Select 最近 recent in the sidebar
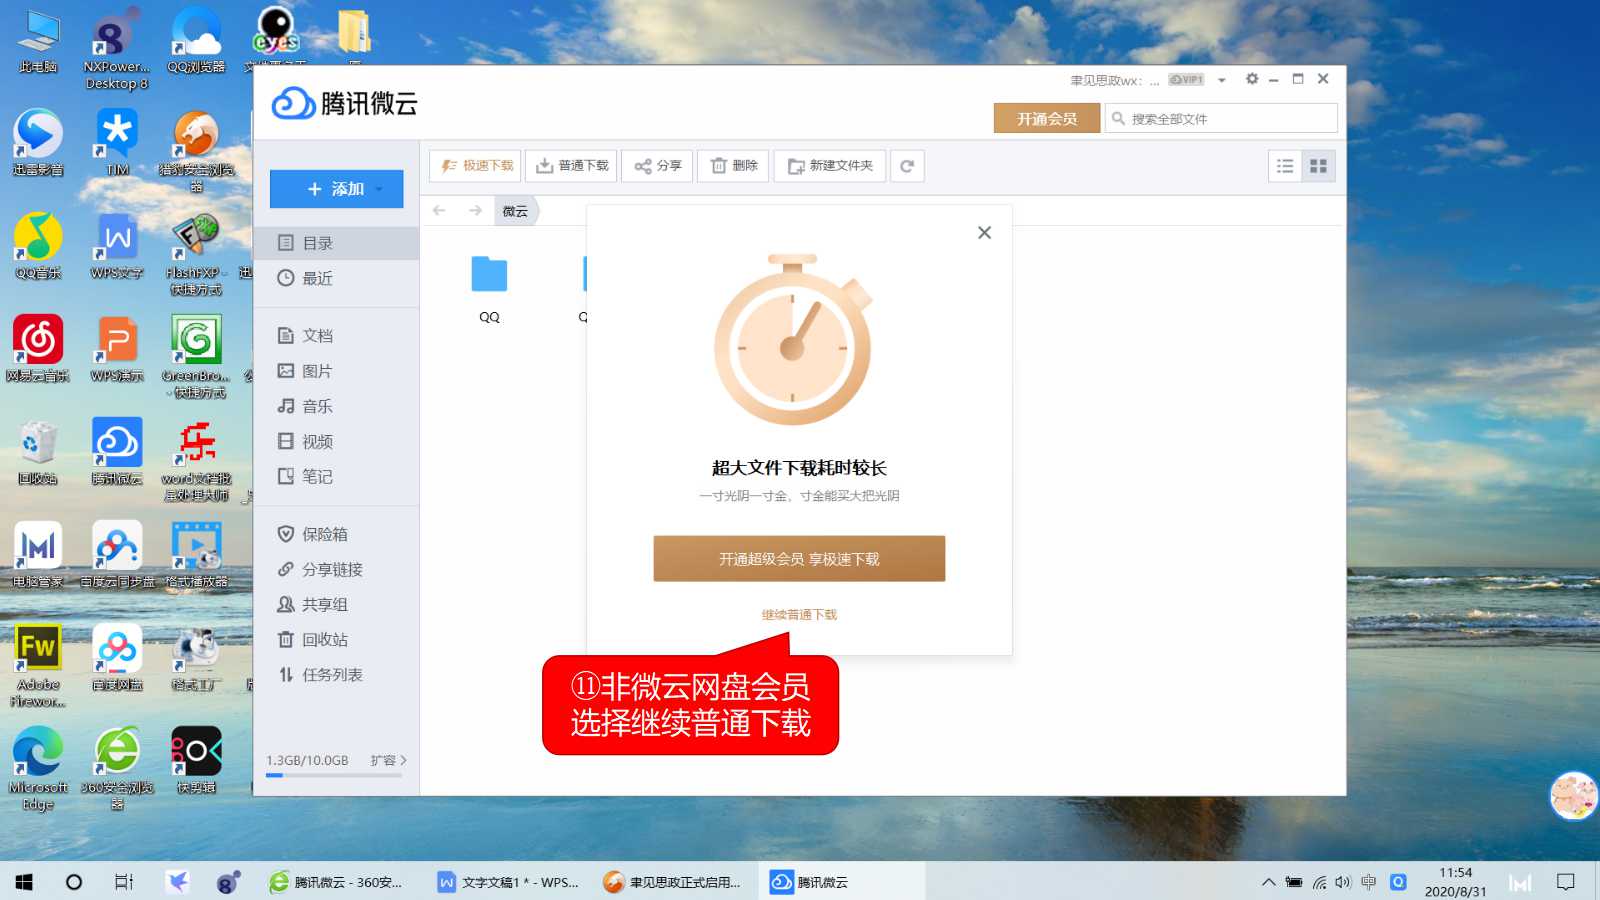Image resolution: width=1600 pixels, height=900 pixels. (x=336, y=278)
